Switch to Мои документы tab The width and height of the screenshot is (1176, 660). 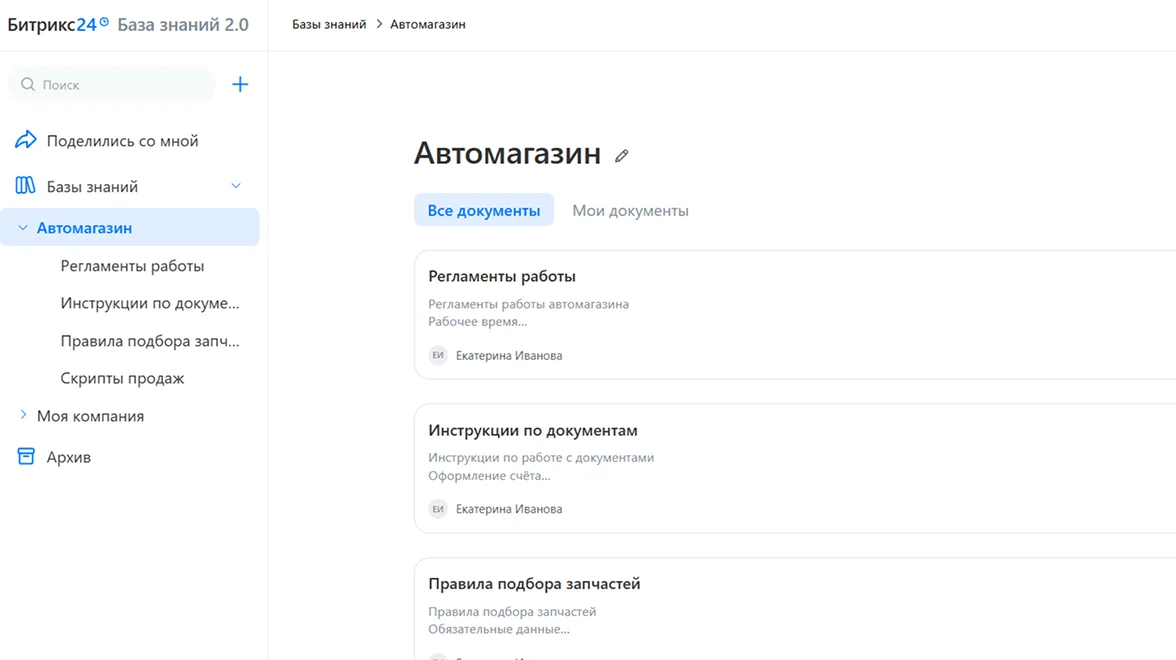[630, 210]
